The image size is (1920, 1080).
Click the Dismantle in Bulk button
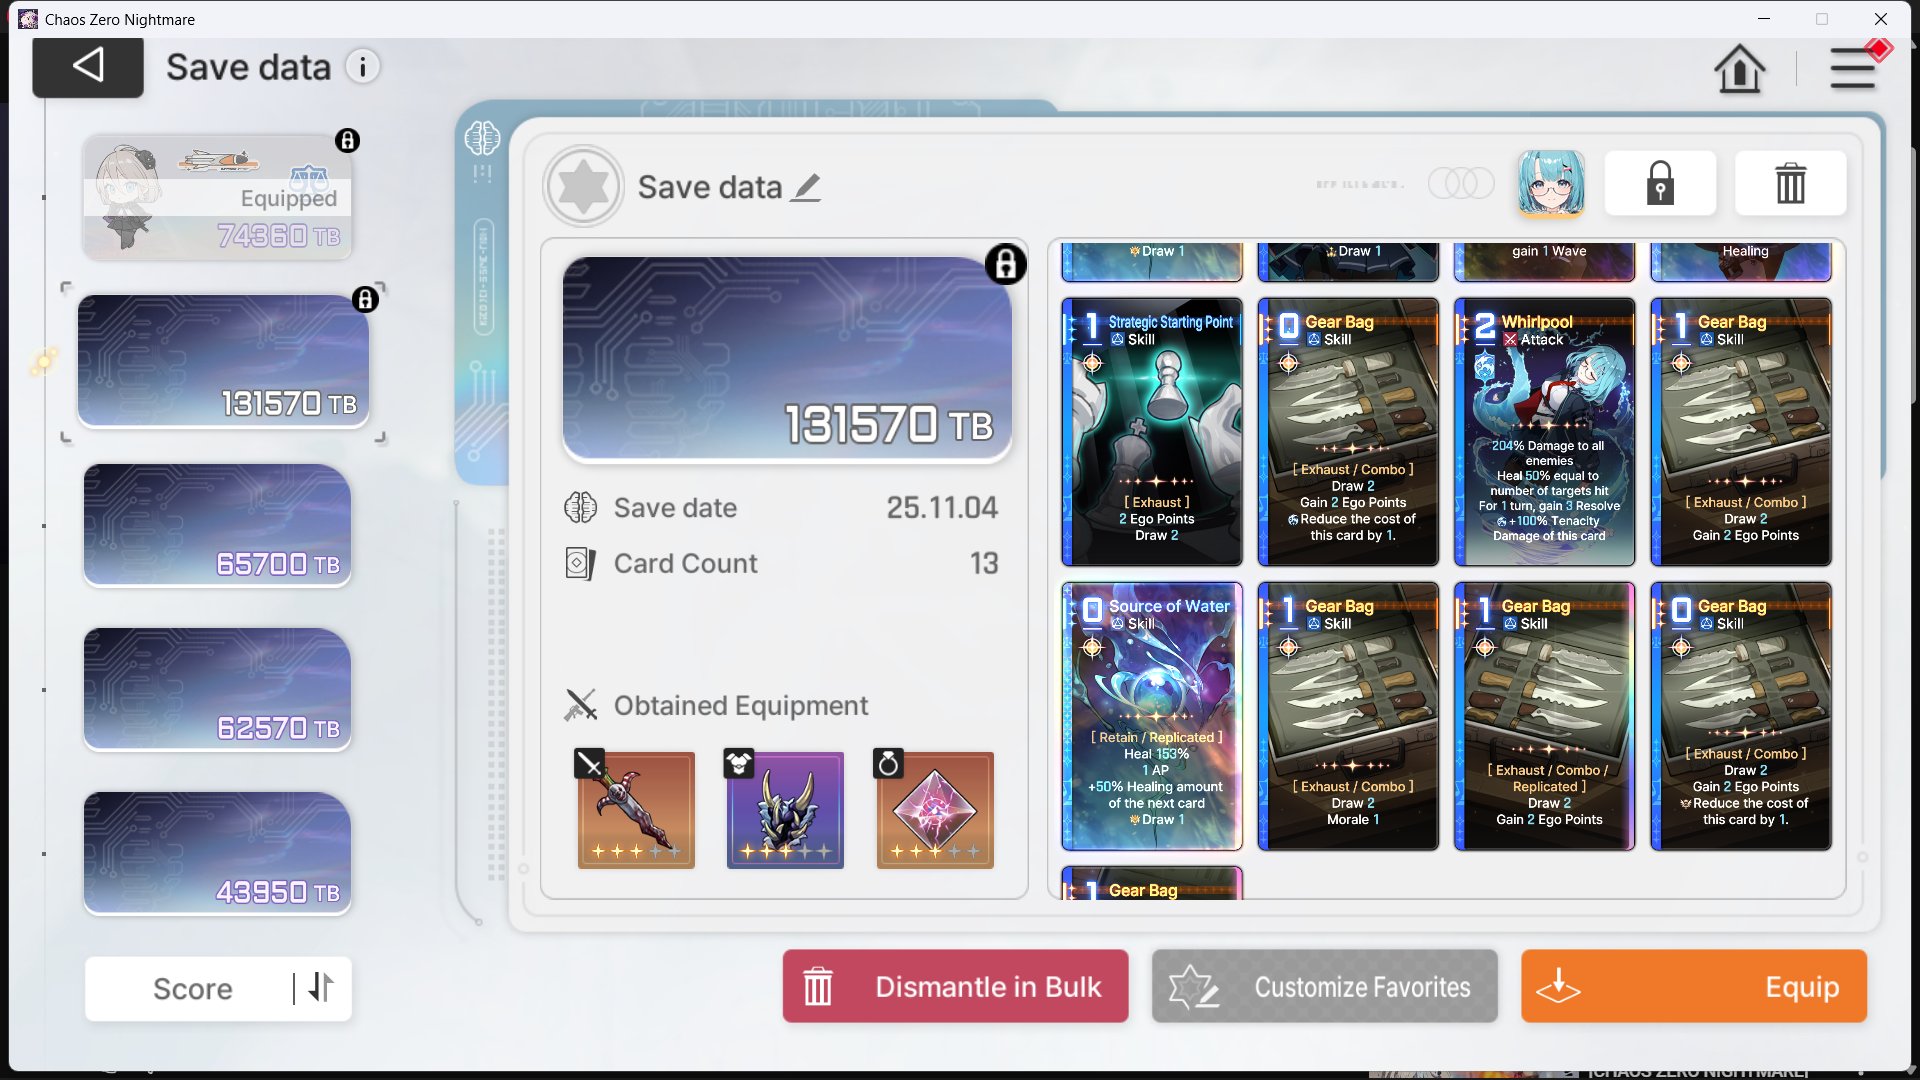tap(955, 986)
